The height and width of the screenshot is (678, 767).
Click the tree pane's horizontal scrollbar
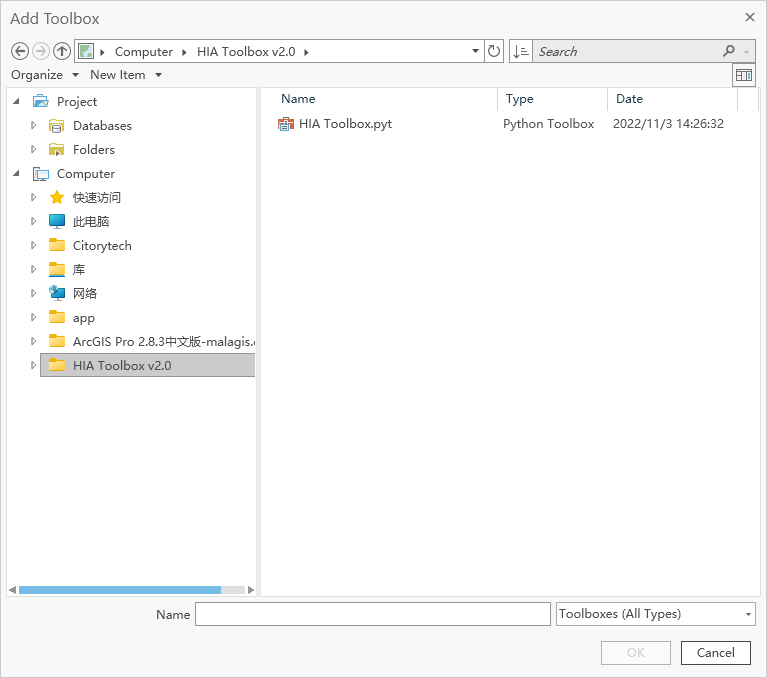[x=120, y=590]
